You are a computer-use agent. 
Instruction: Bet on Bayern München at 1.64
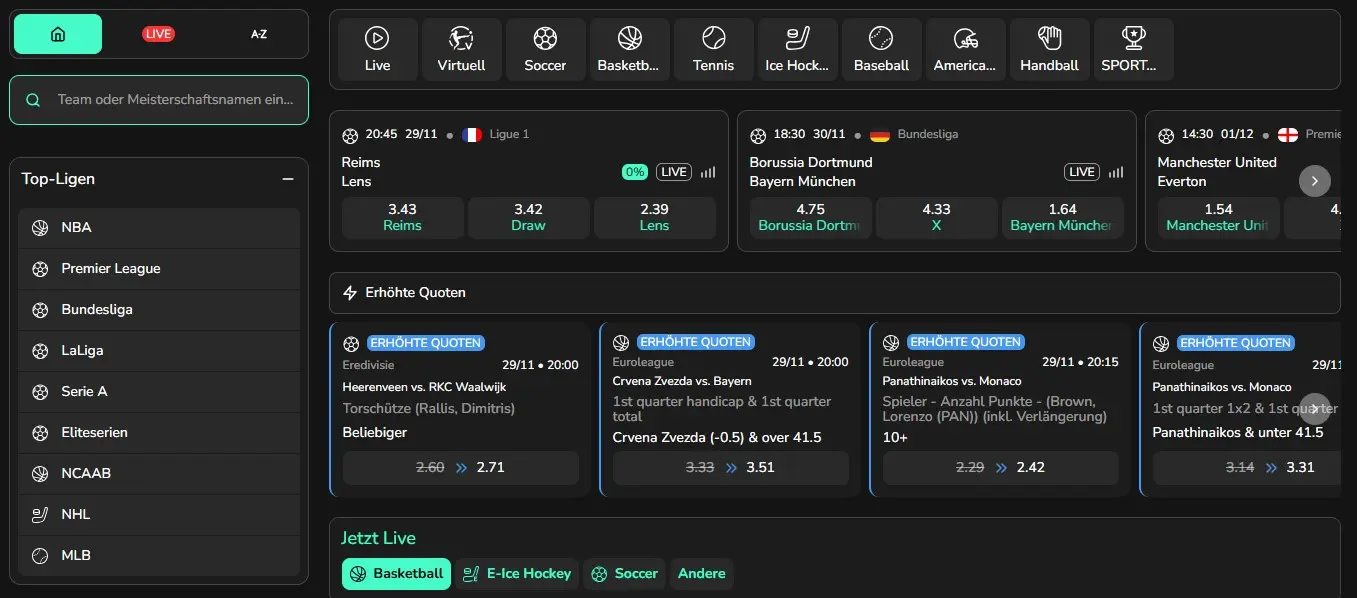(x=1063, y=217)
